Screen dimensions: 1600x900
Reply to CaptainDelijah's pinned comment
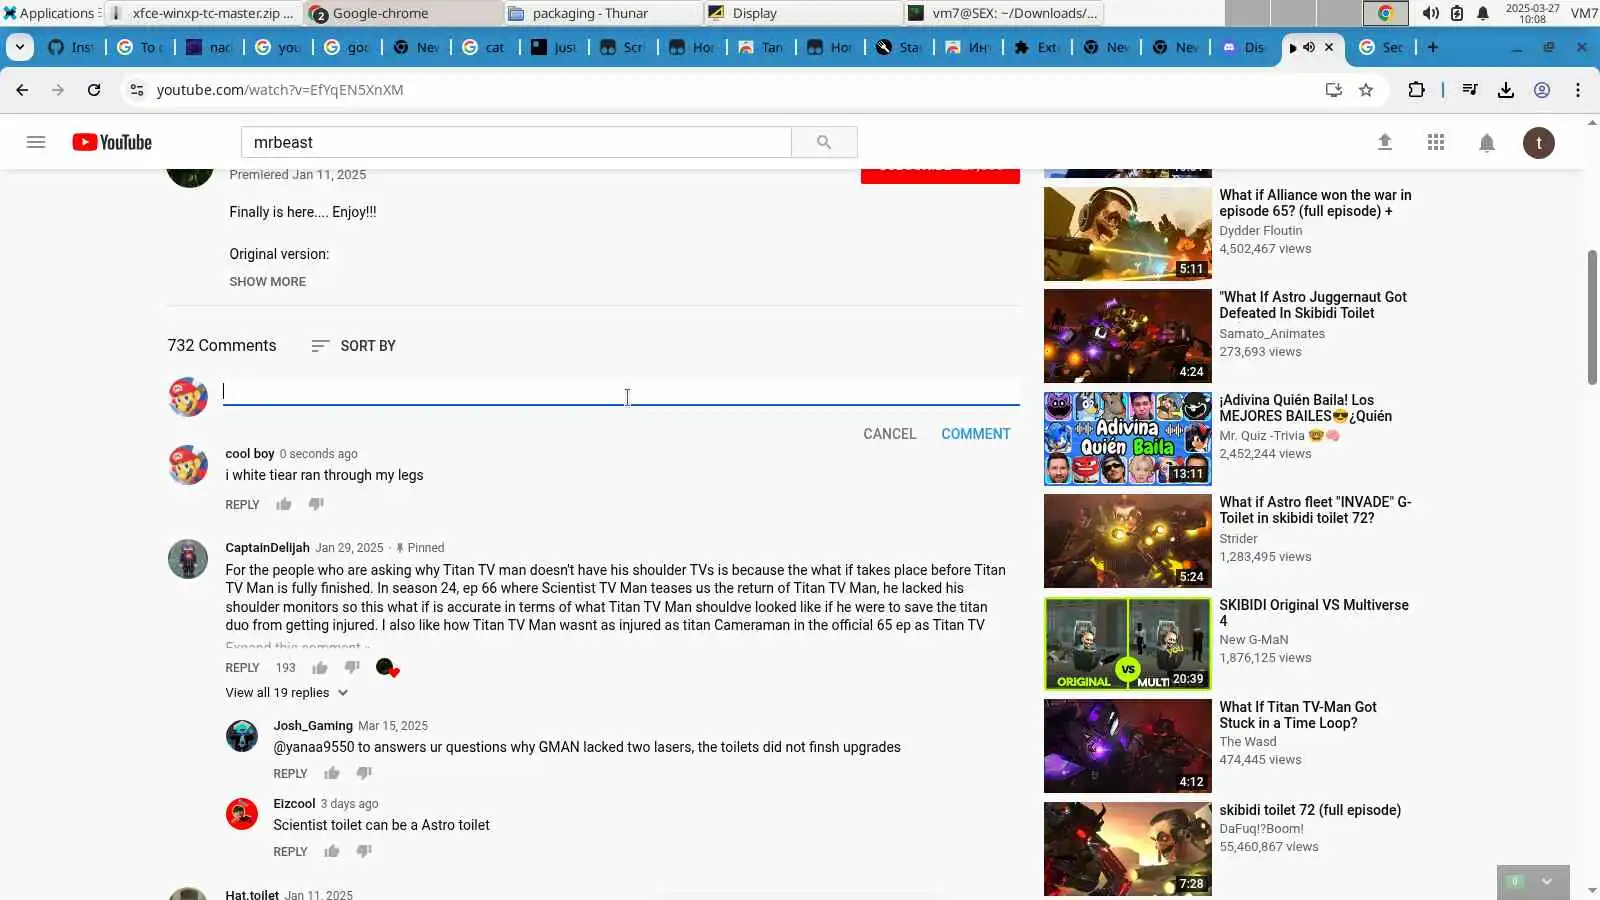(x=242, y=668)
